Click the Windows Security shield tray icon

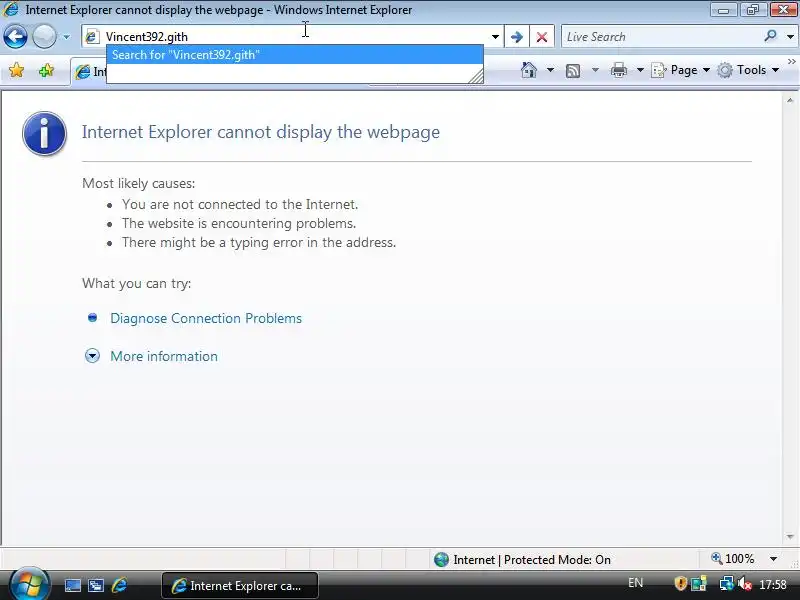tap(680, 583)
